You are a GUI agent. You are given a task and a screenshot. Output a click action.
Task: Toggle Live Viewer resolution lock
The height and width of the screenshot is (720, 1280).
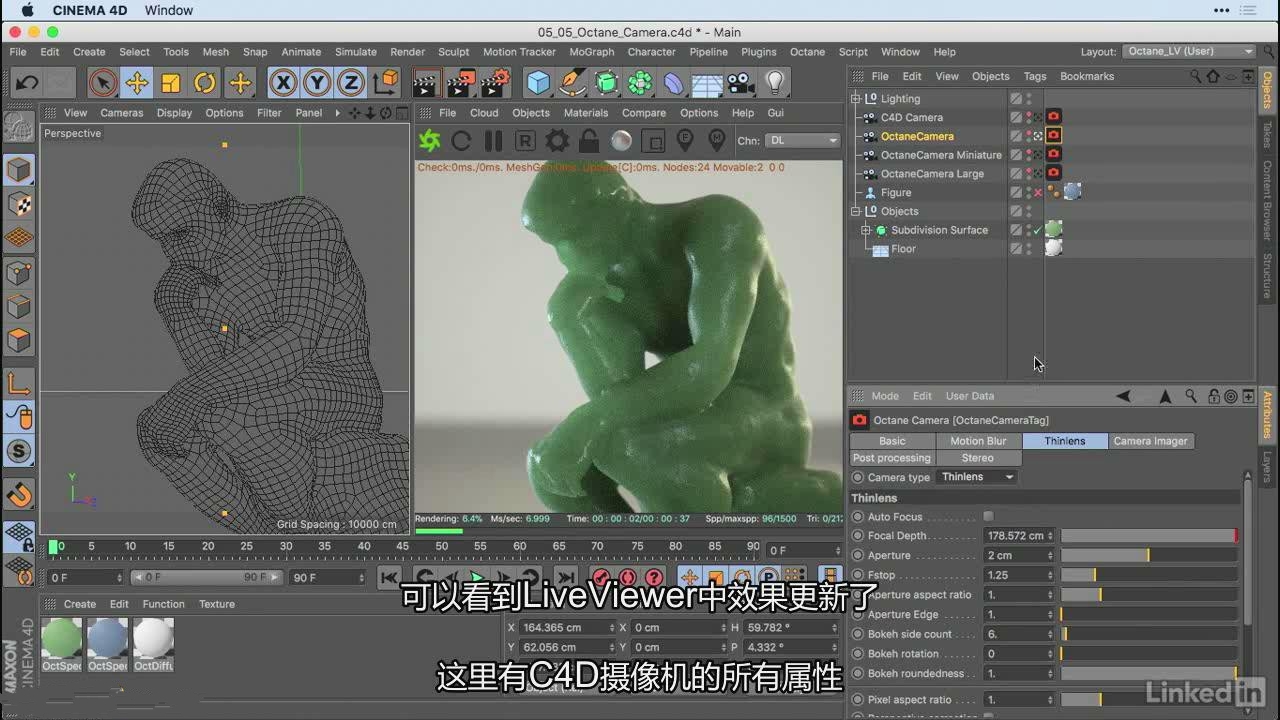coord(589,141)
